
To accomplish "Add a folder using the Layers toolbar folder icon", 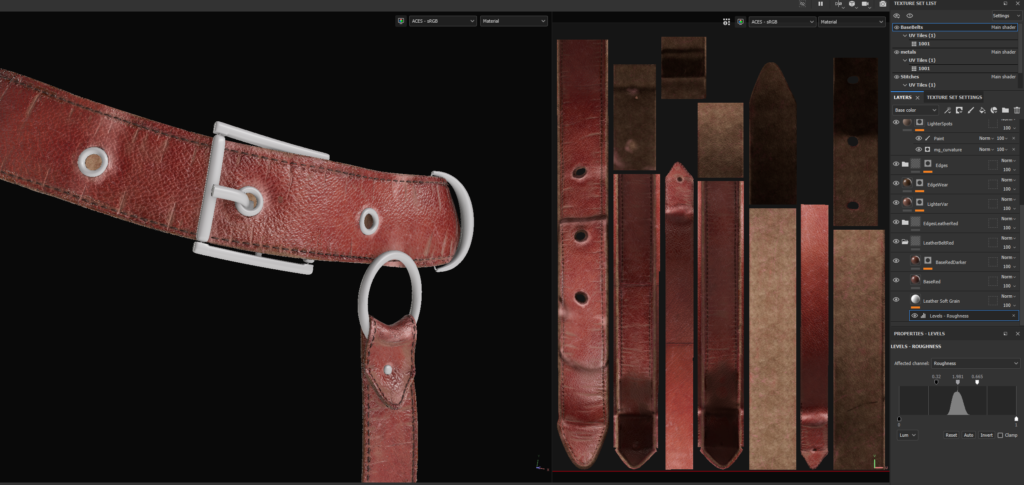I will tap(1005, 110).
